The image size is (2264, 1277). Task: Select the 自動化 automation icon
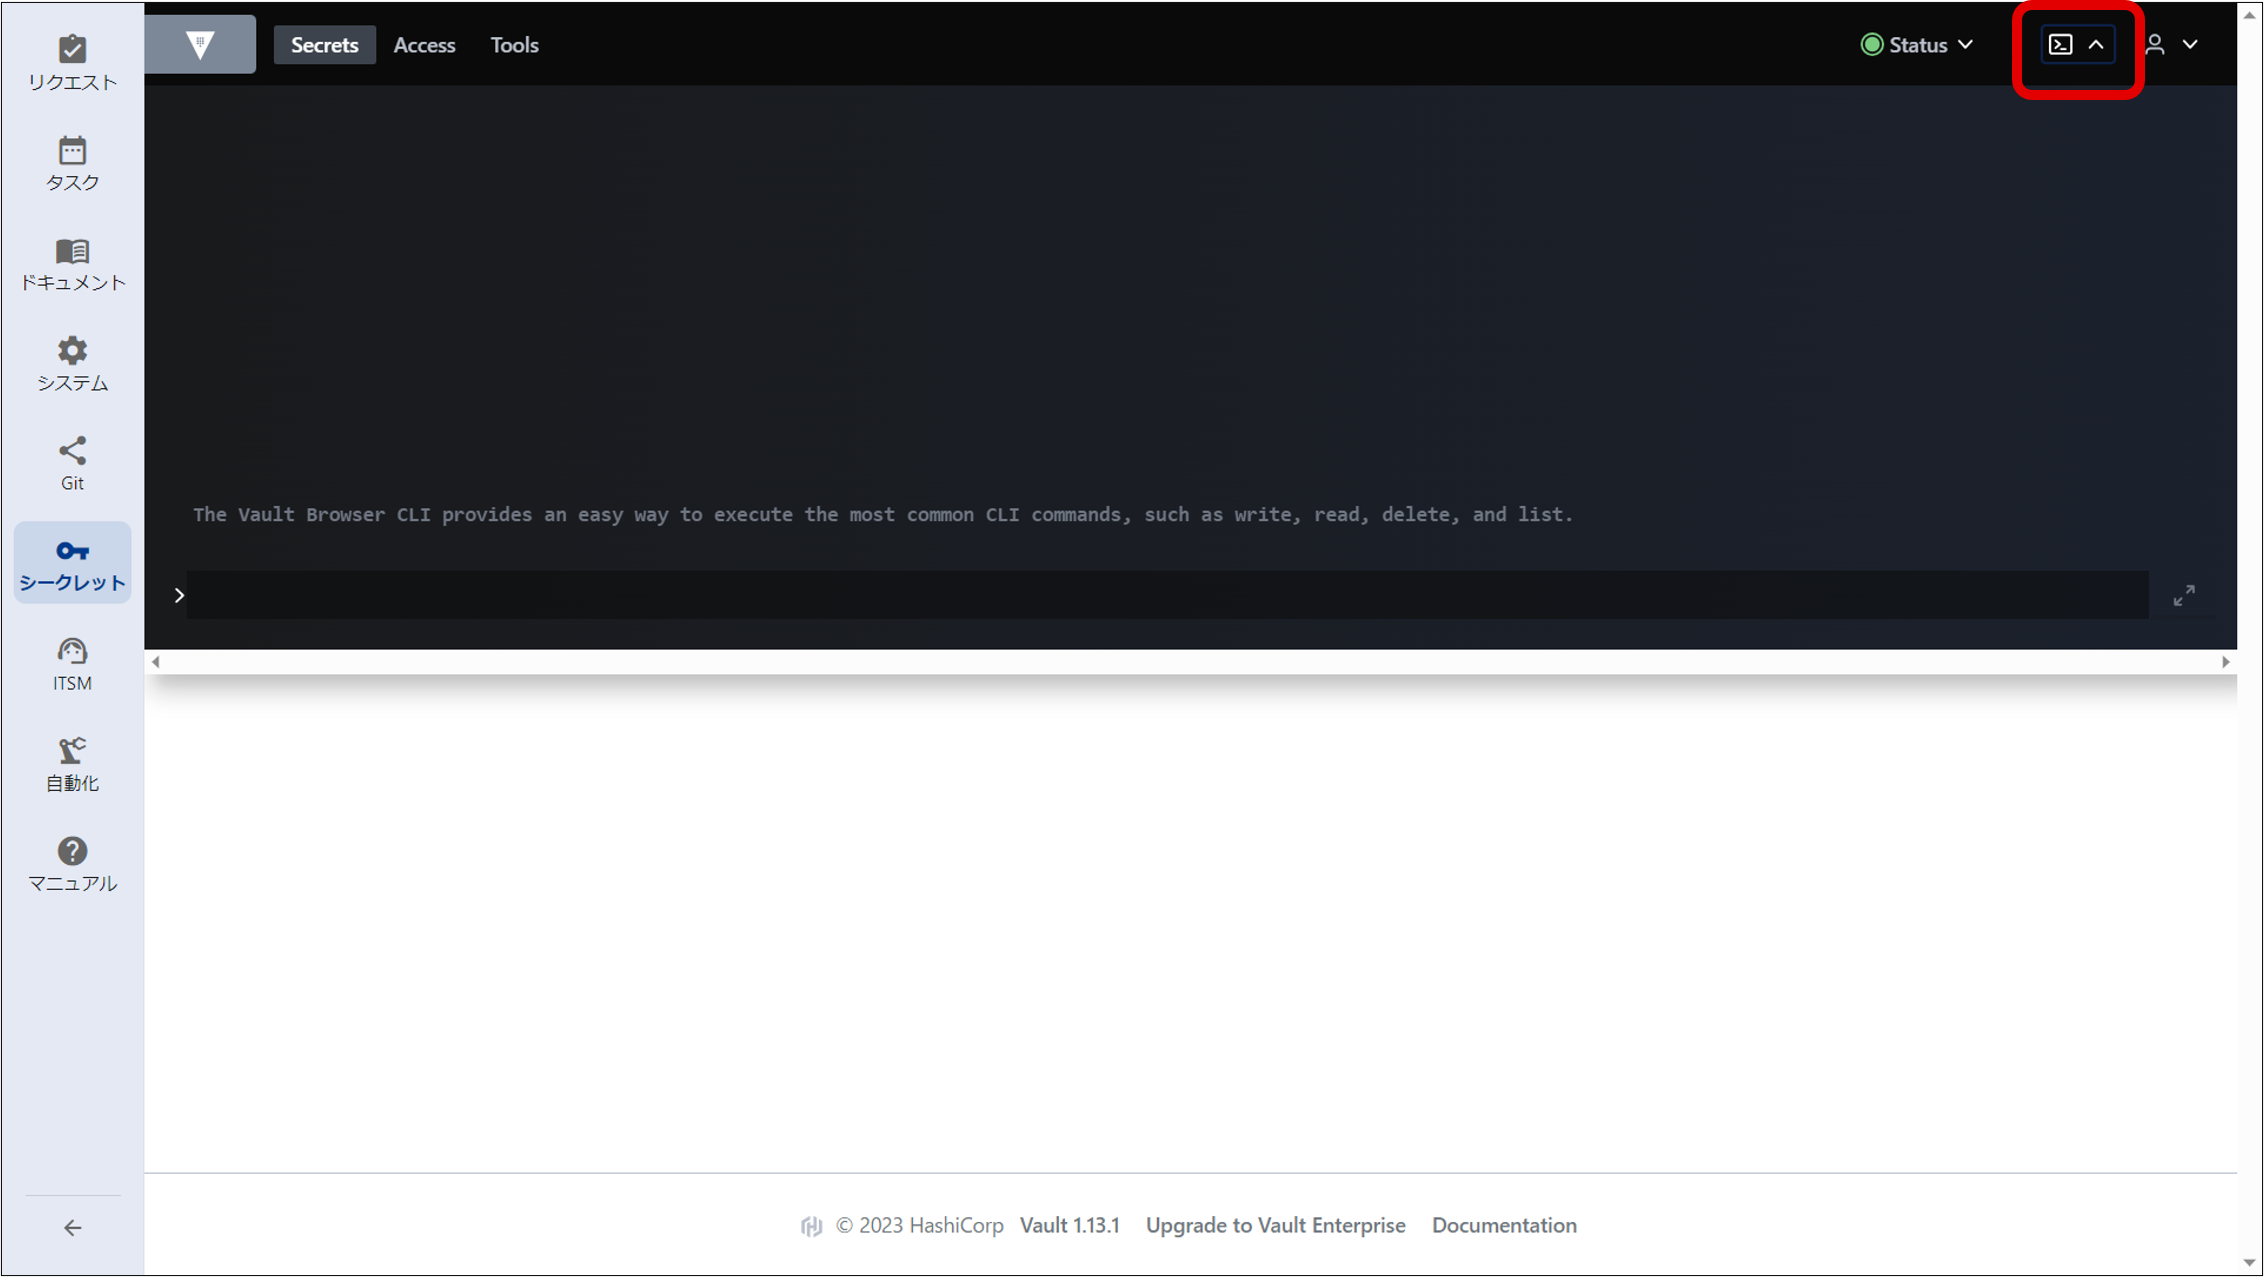tap(71, 761)
